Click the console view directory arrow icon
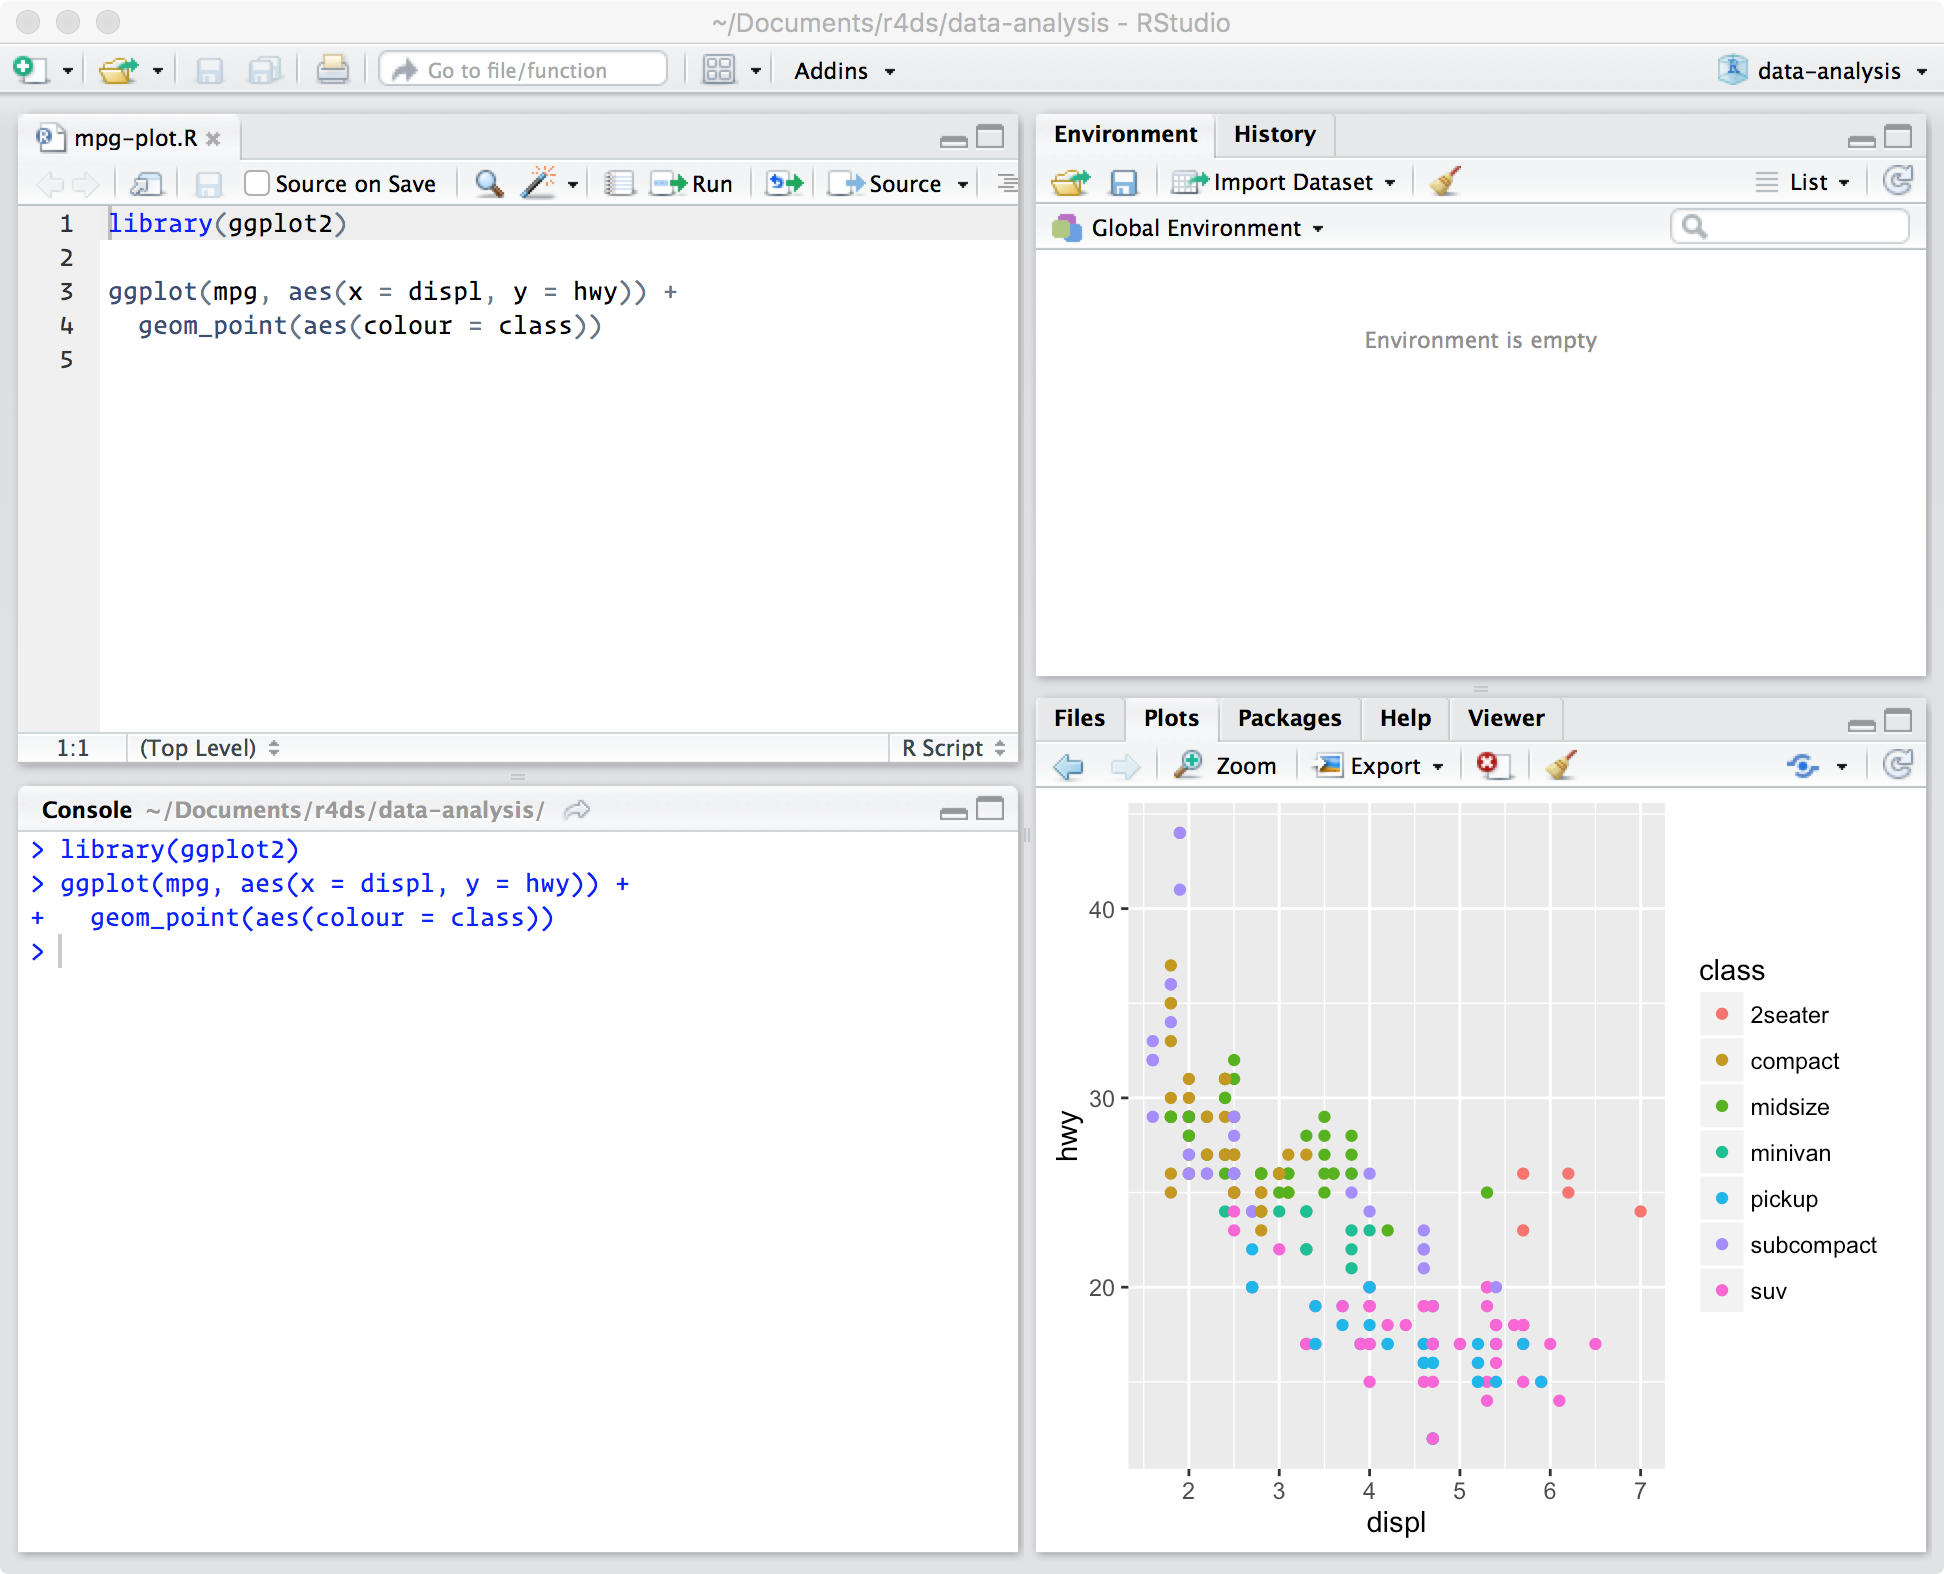Image resolution: width=1944 pixels, height=1574 pixels. pyautogui.click(x=577, y=810)
